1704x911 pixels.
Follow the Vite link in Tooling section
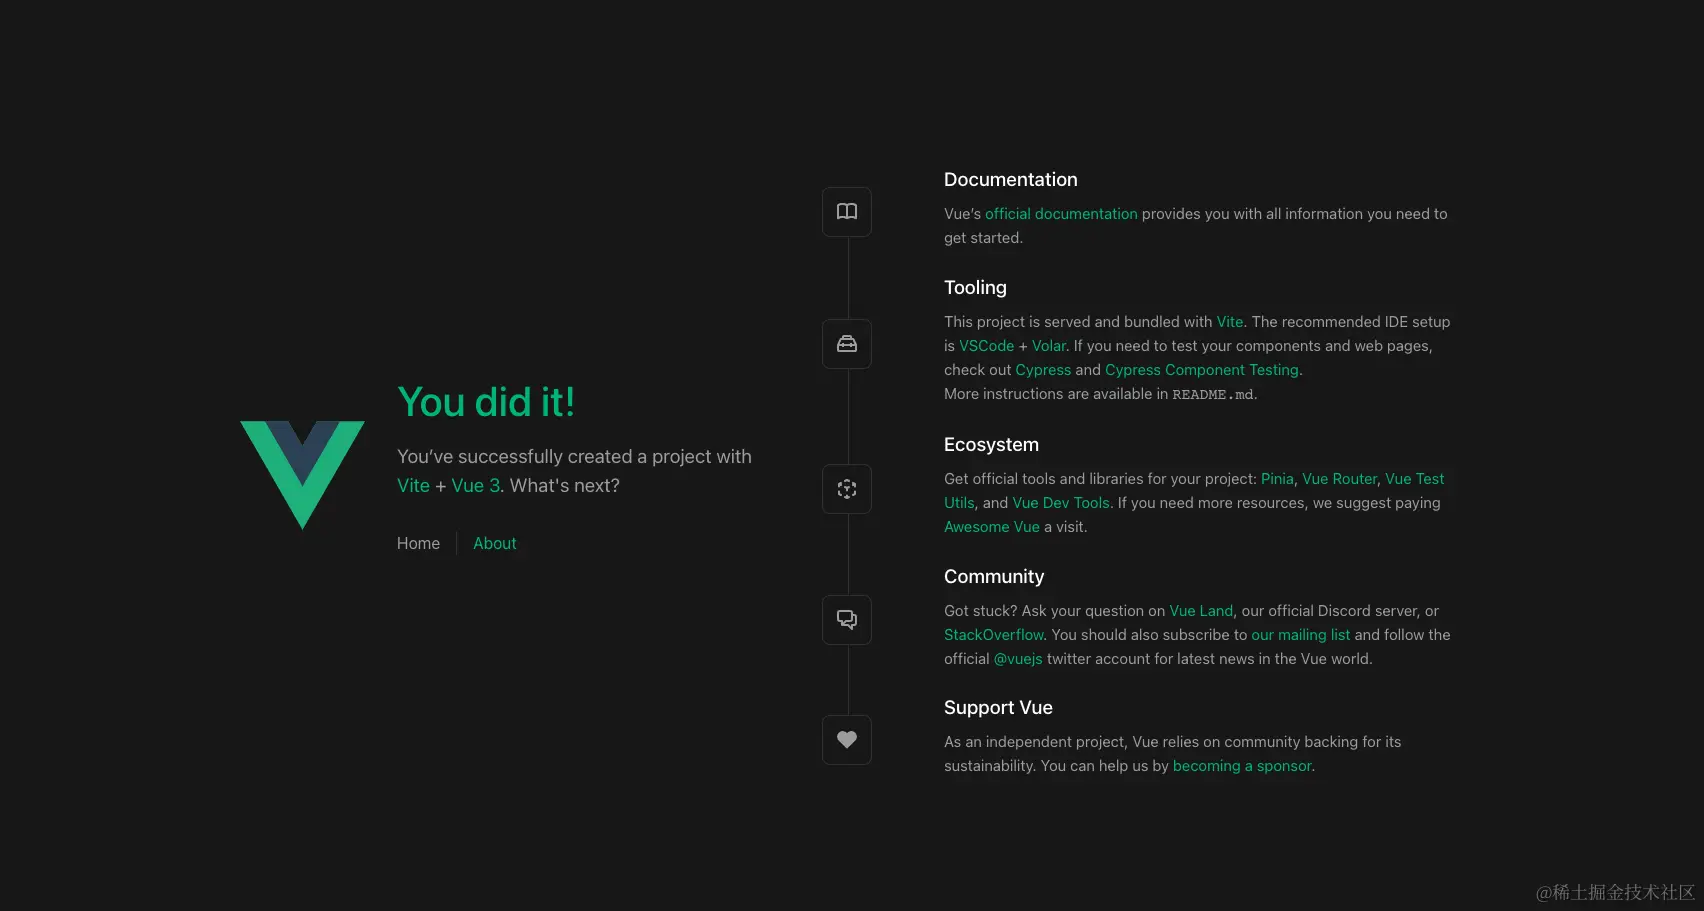(x=1230, y=322)
